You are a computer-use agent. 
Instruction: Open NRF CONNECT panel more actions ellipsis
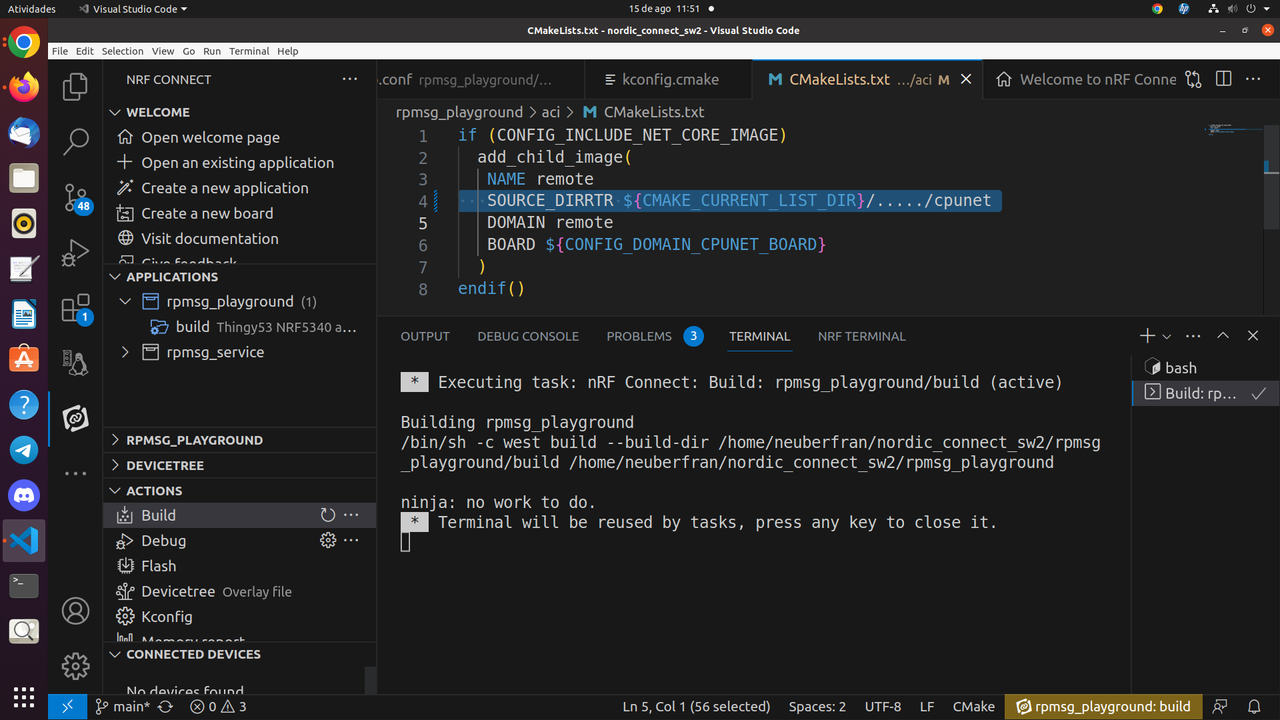point(349,79)
